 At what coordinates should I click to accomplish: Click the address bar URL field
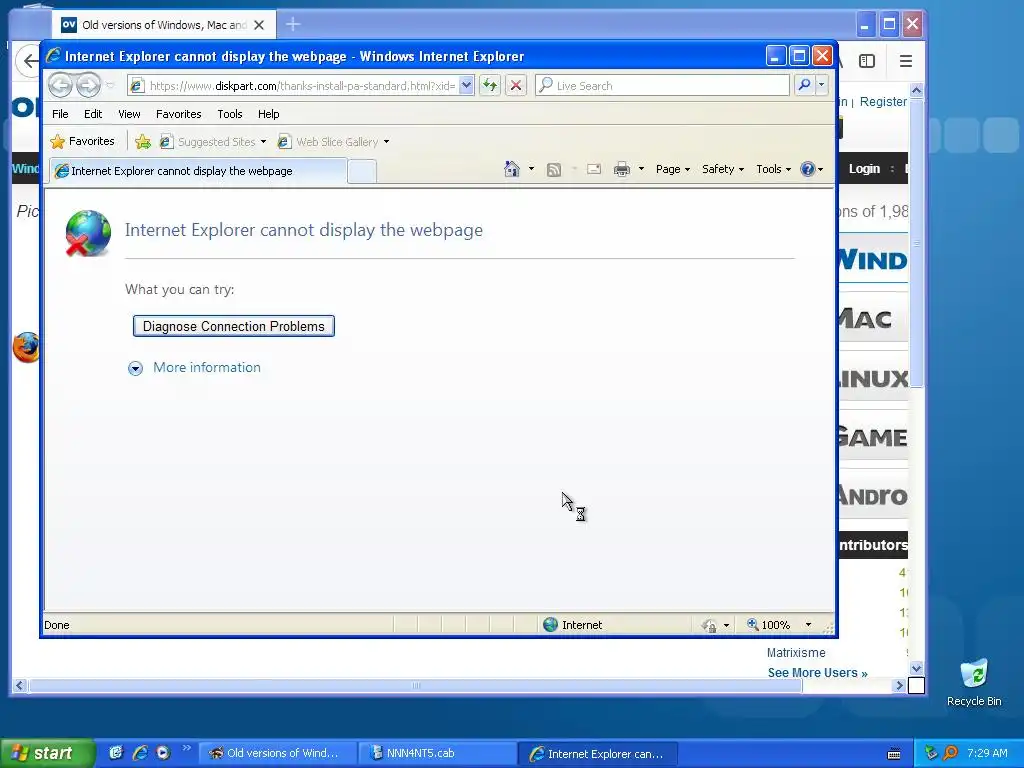(302, 85)
